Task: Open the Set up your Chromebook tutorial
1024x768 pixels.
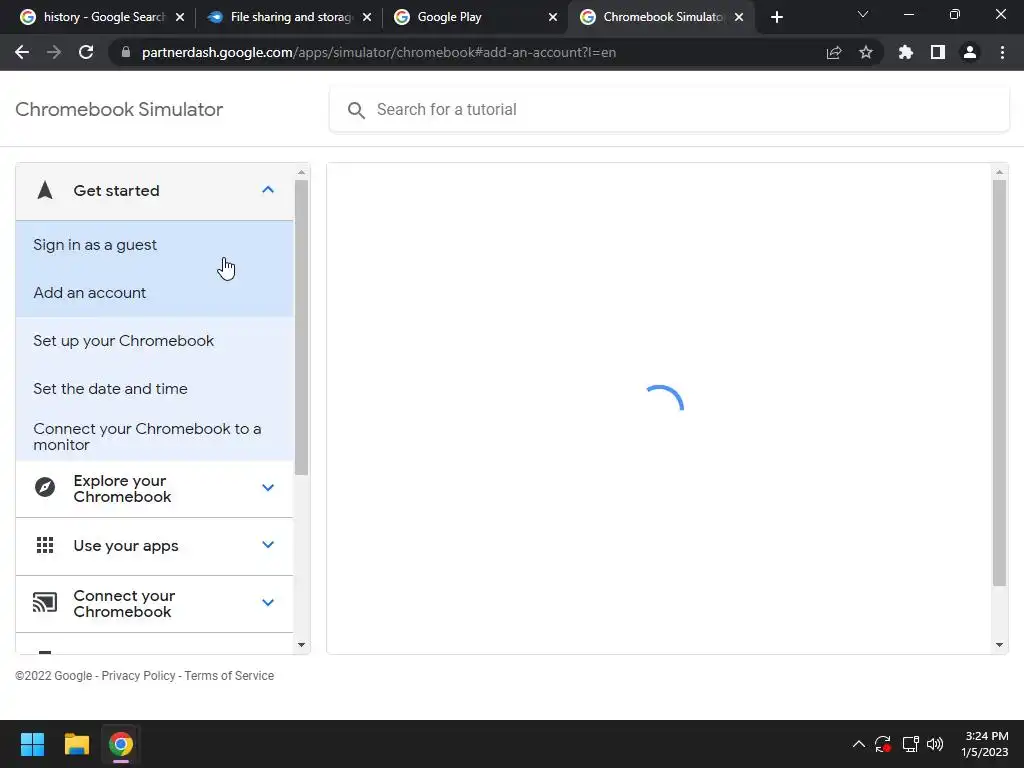Action: click(x=155, y=340)
